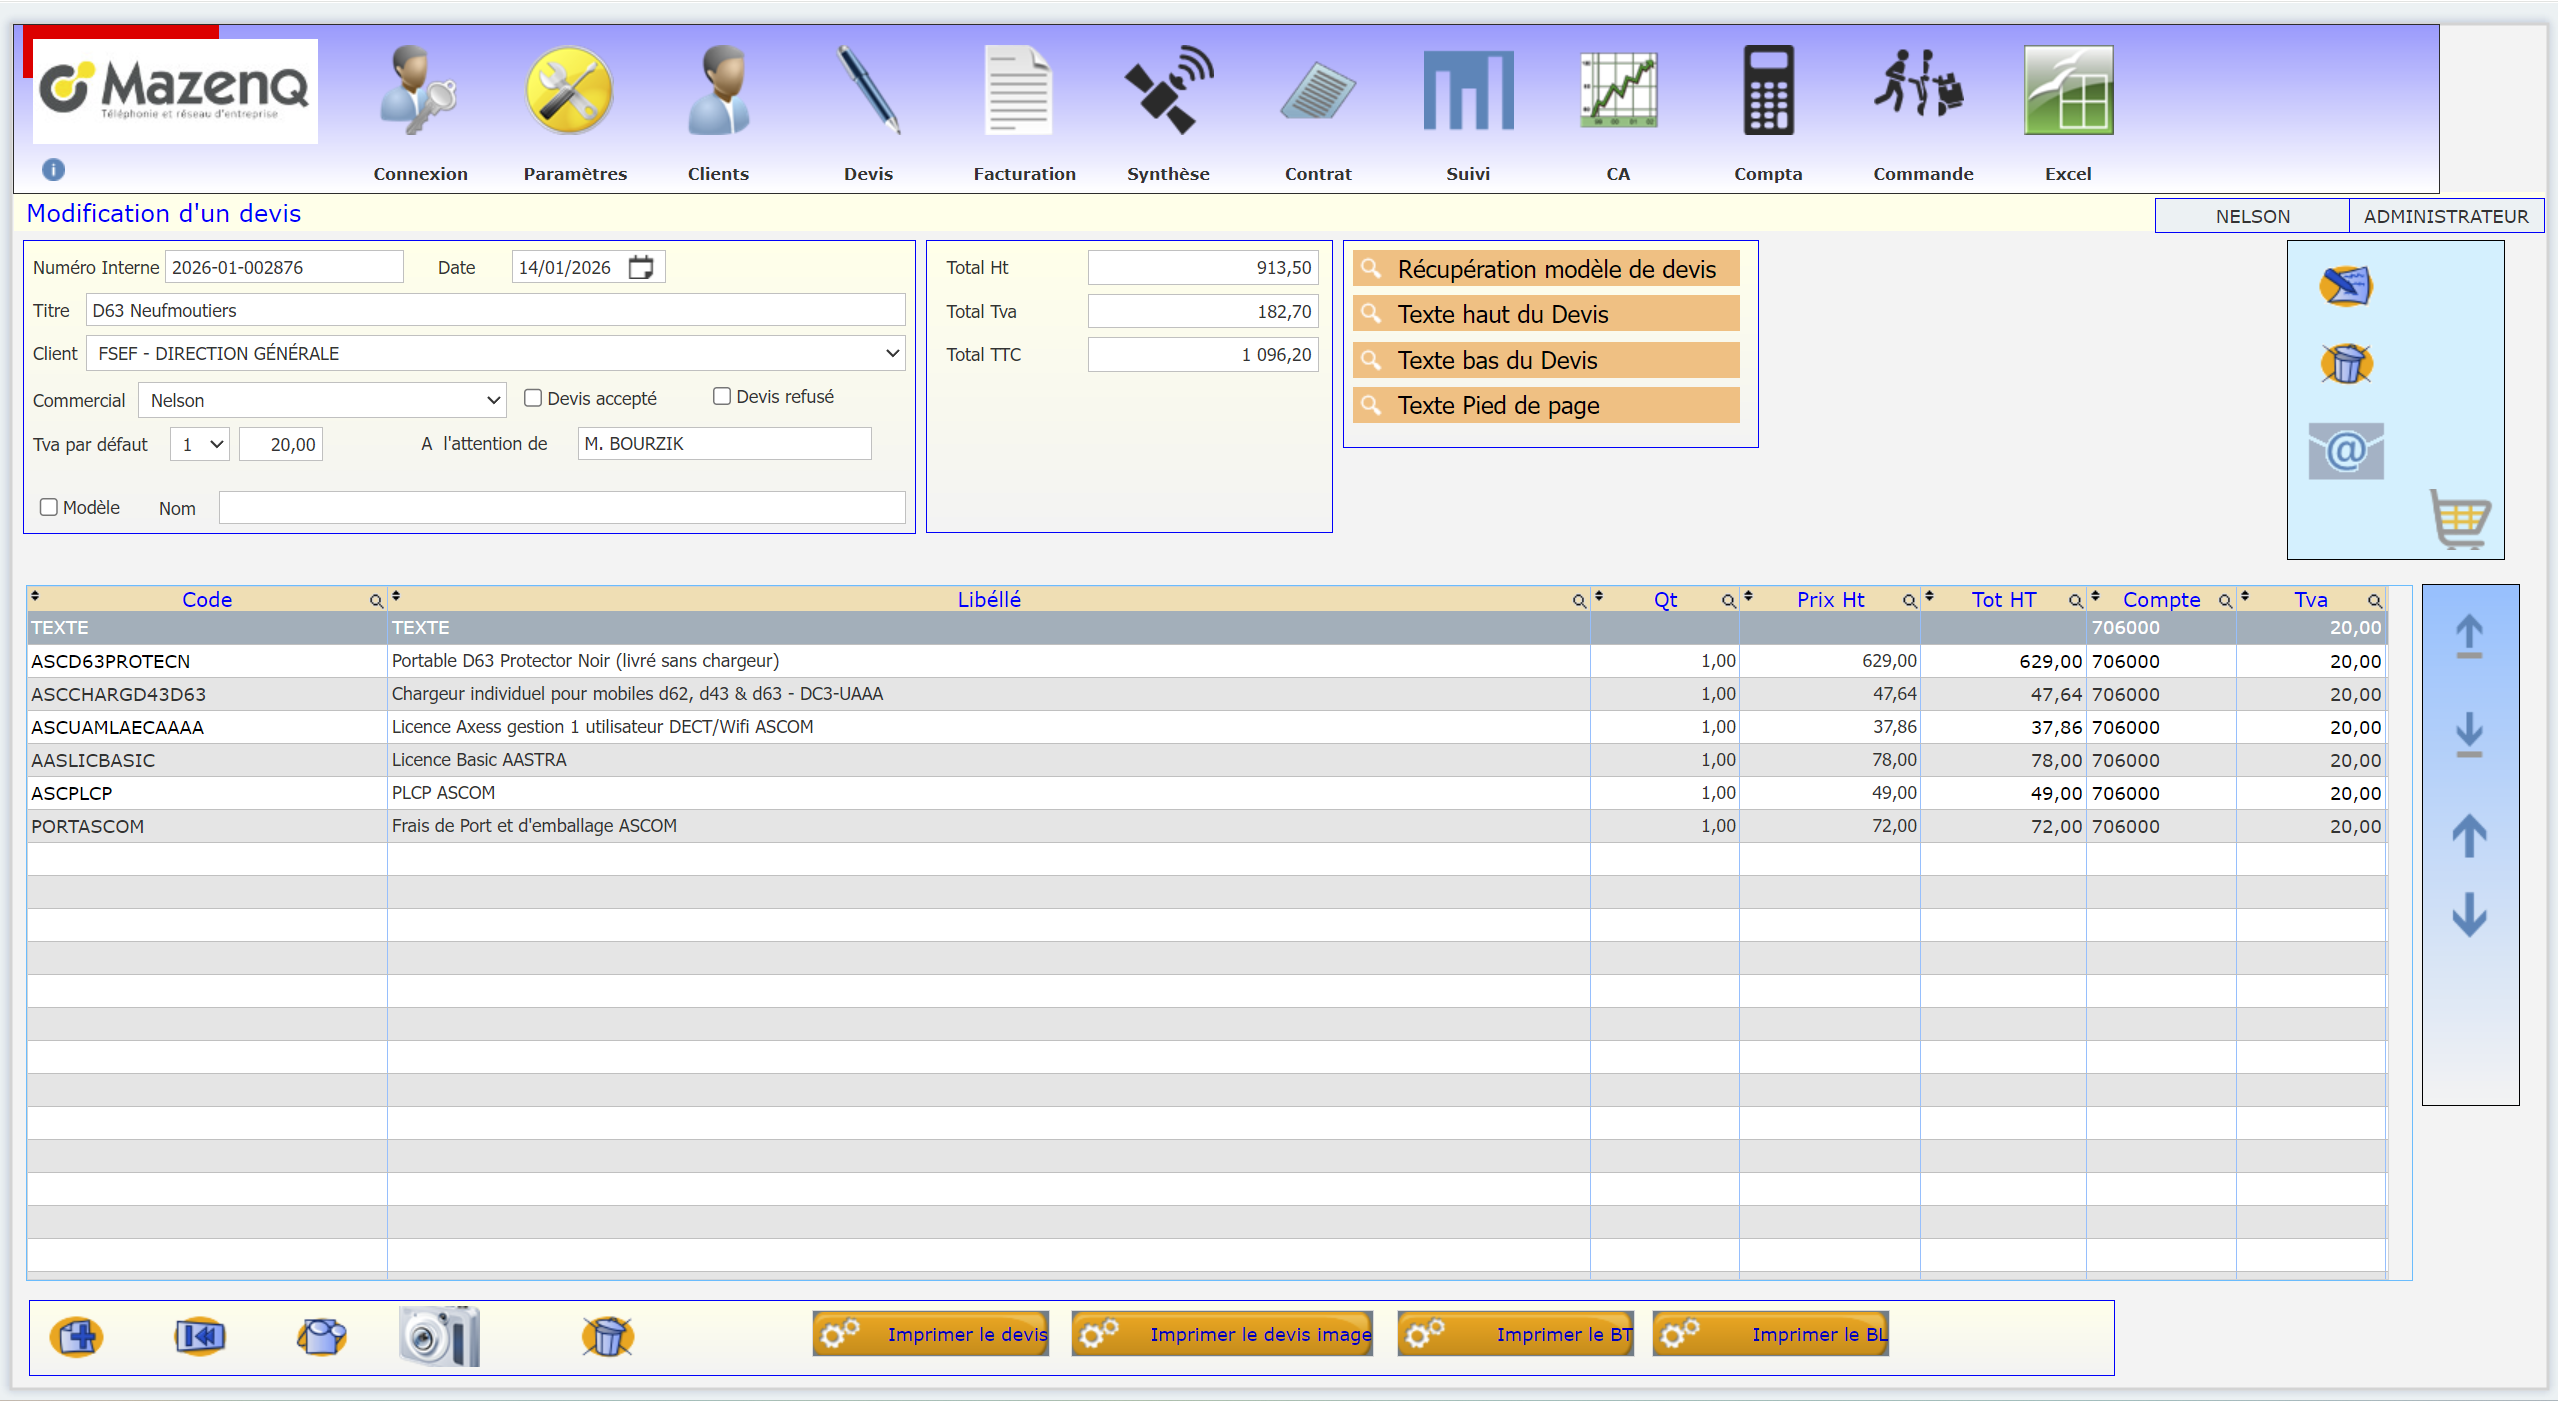
Task: Click the move-to-bottom arrow icon
Action: click(x=2469, y=734)
